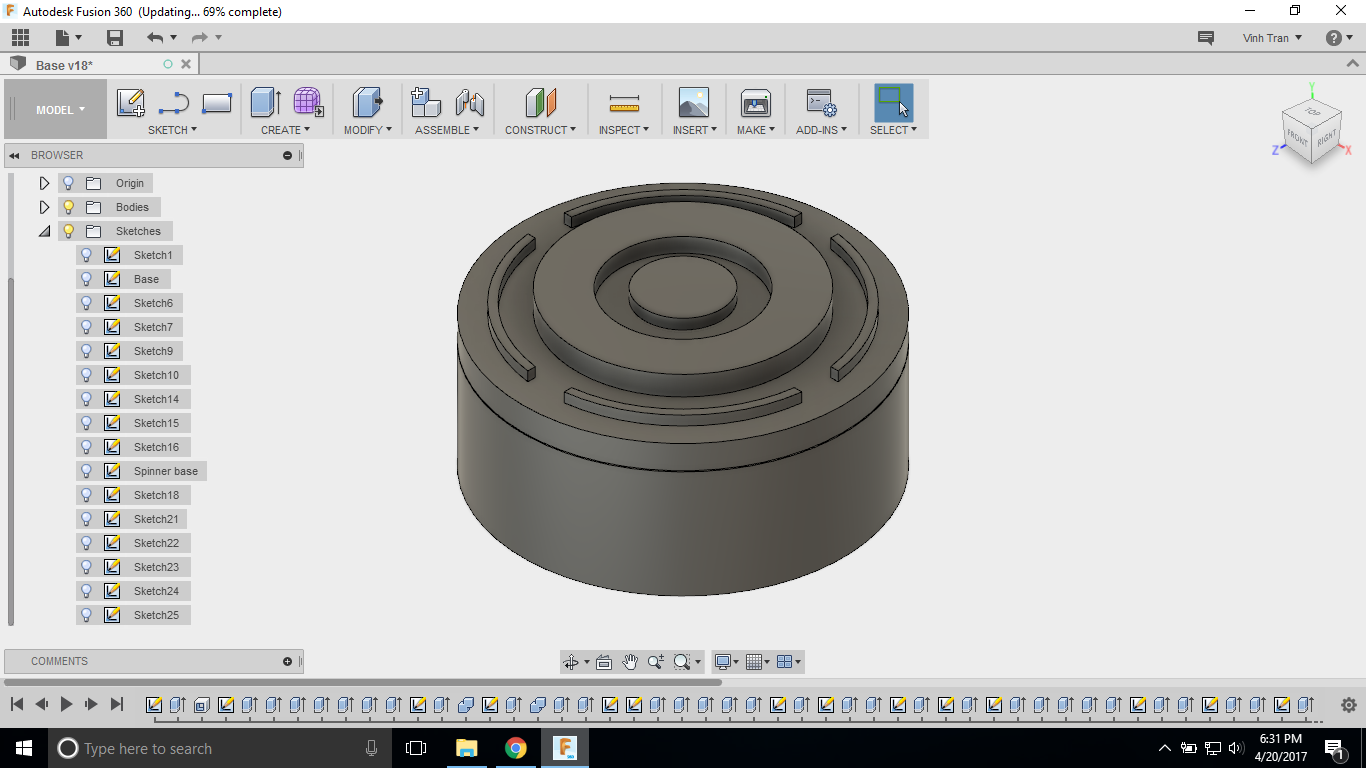This screenshot has width=1366, height=768.
Task: Click the first sketch timeline marker
Action: click(154, 705)
